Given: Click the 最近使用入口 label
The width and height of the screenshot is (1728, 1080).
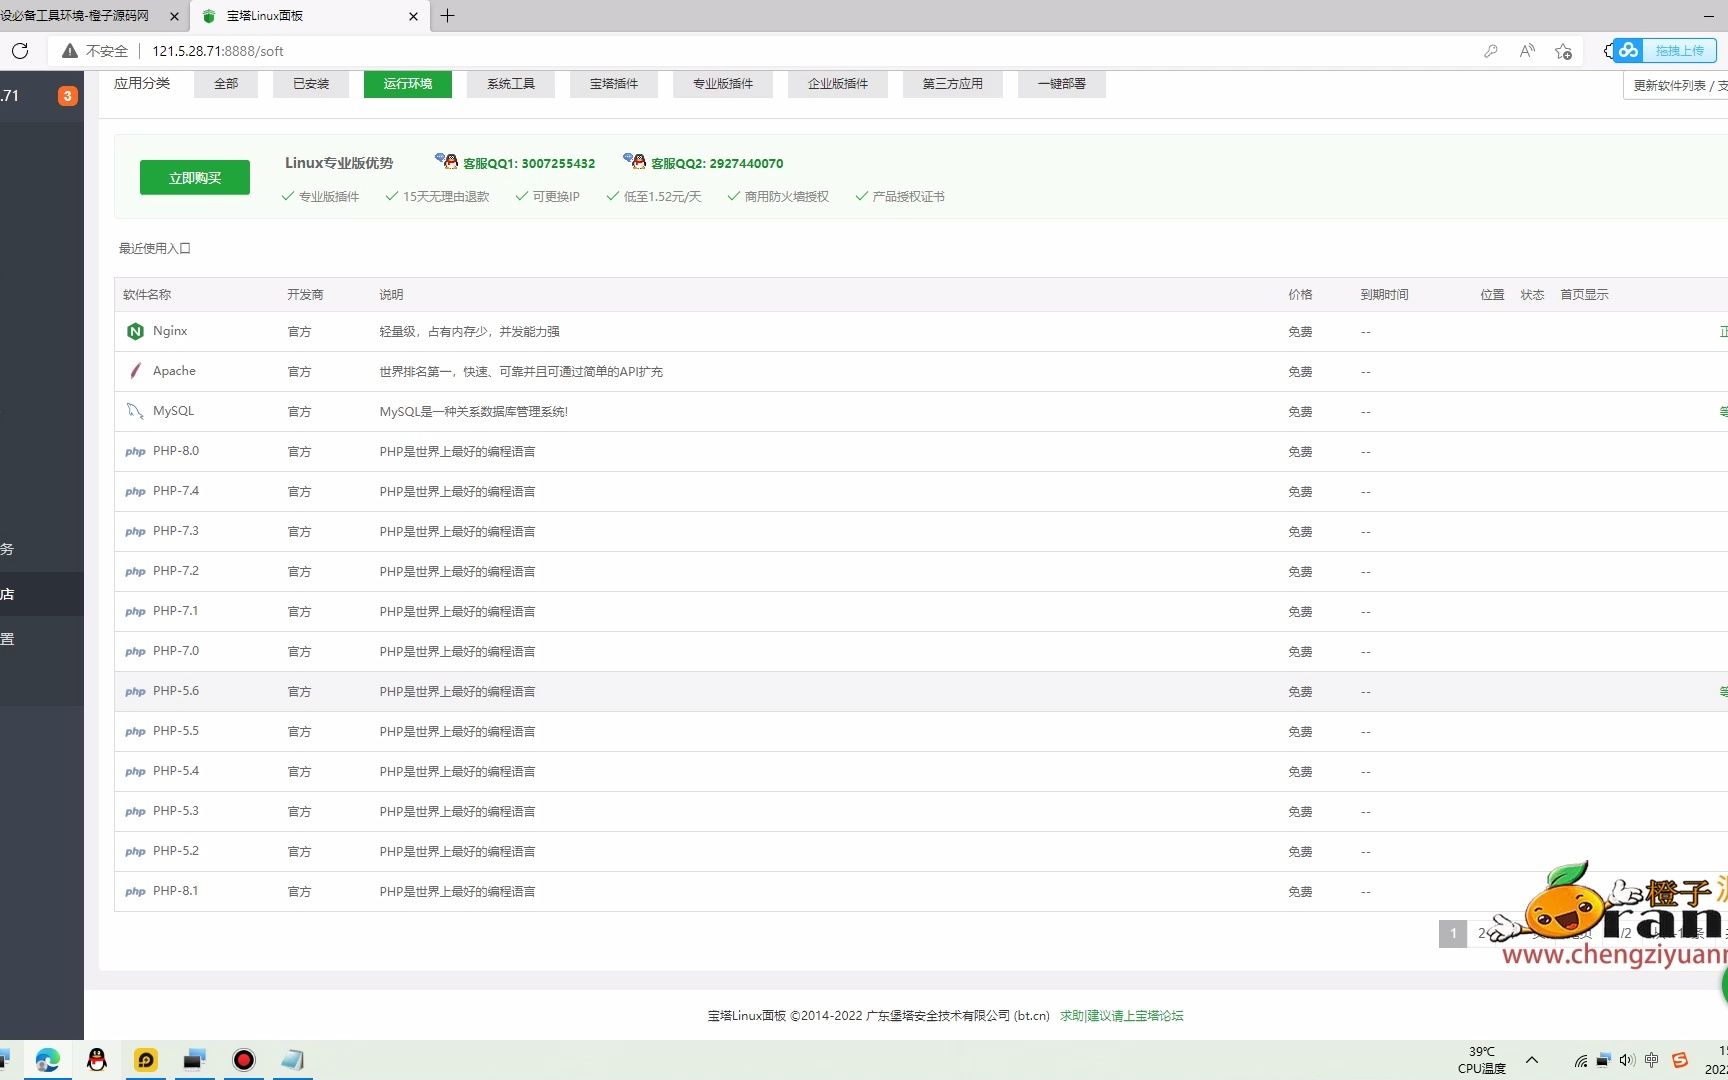Looking at the screenshot, I should pos(155,249).
